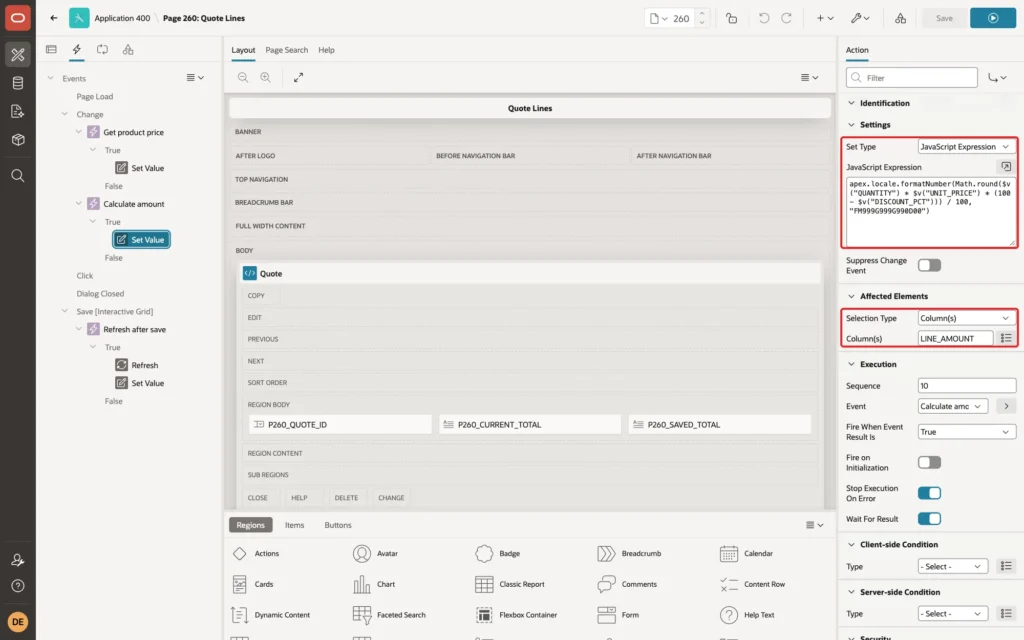Viewport: 1024px width, 640px height.
Task: Redo the last change
Action: 786,18
